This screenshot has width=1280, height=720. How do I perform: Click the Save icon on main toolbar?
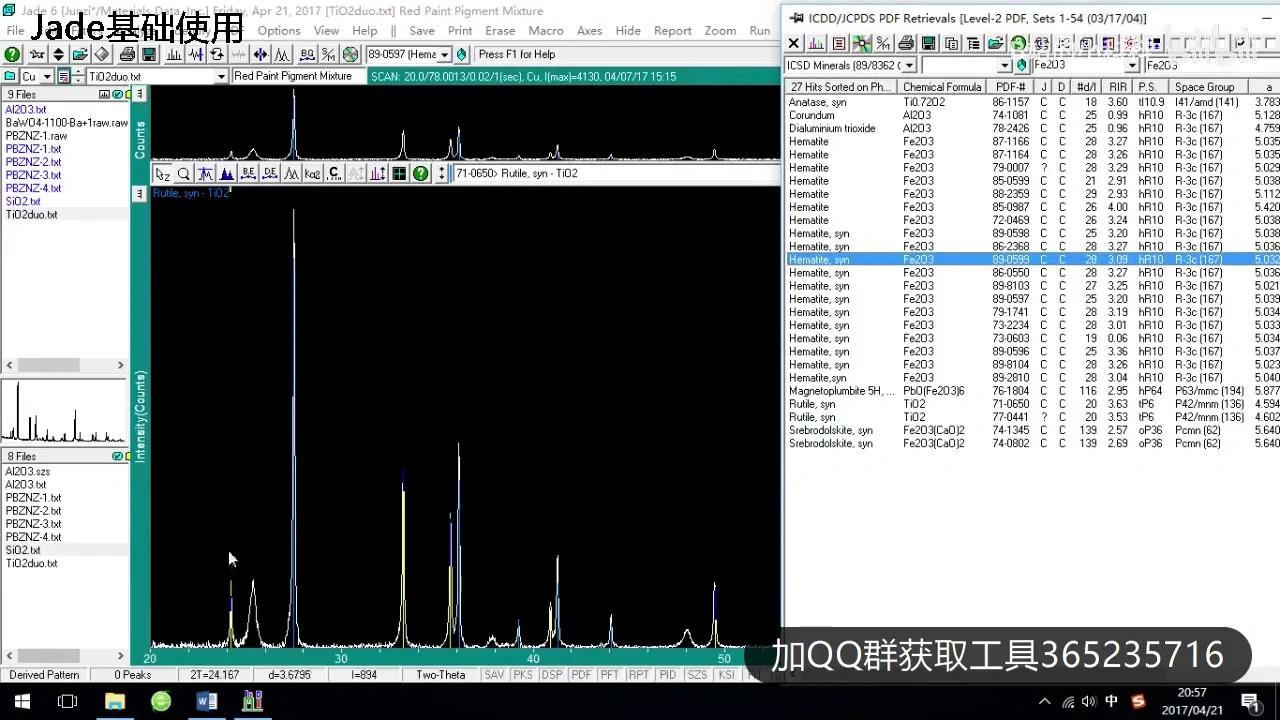click(x=150, y=53)
